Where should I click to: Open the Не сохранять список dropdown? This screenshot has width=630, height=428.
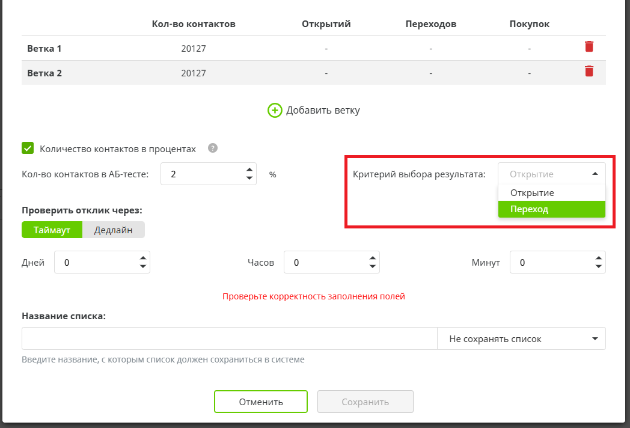[x=521, y=339]
